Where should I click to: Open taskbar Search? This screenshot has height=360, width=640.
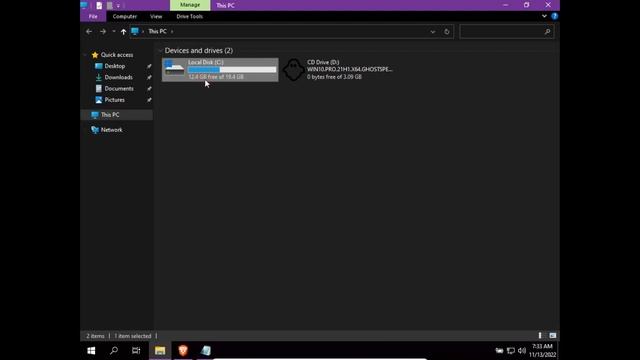coord(114,351)
